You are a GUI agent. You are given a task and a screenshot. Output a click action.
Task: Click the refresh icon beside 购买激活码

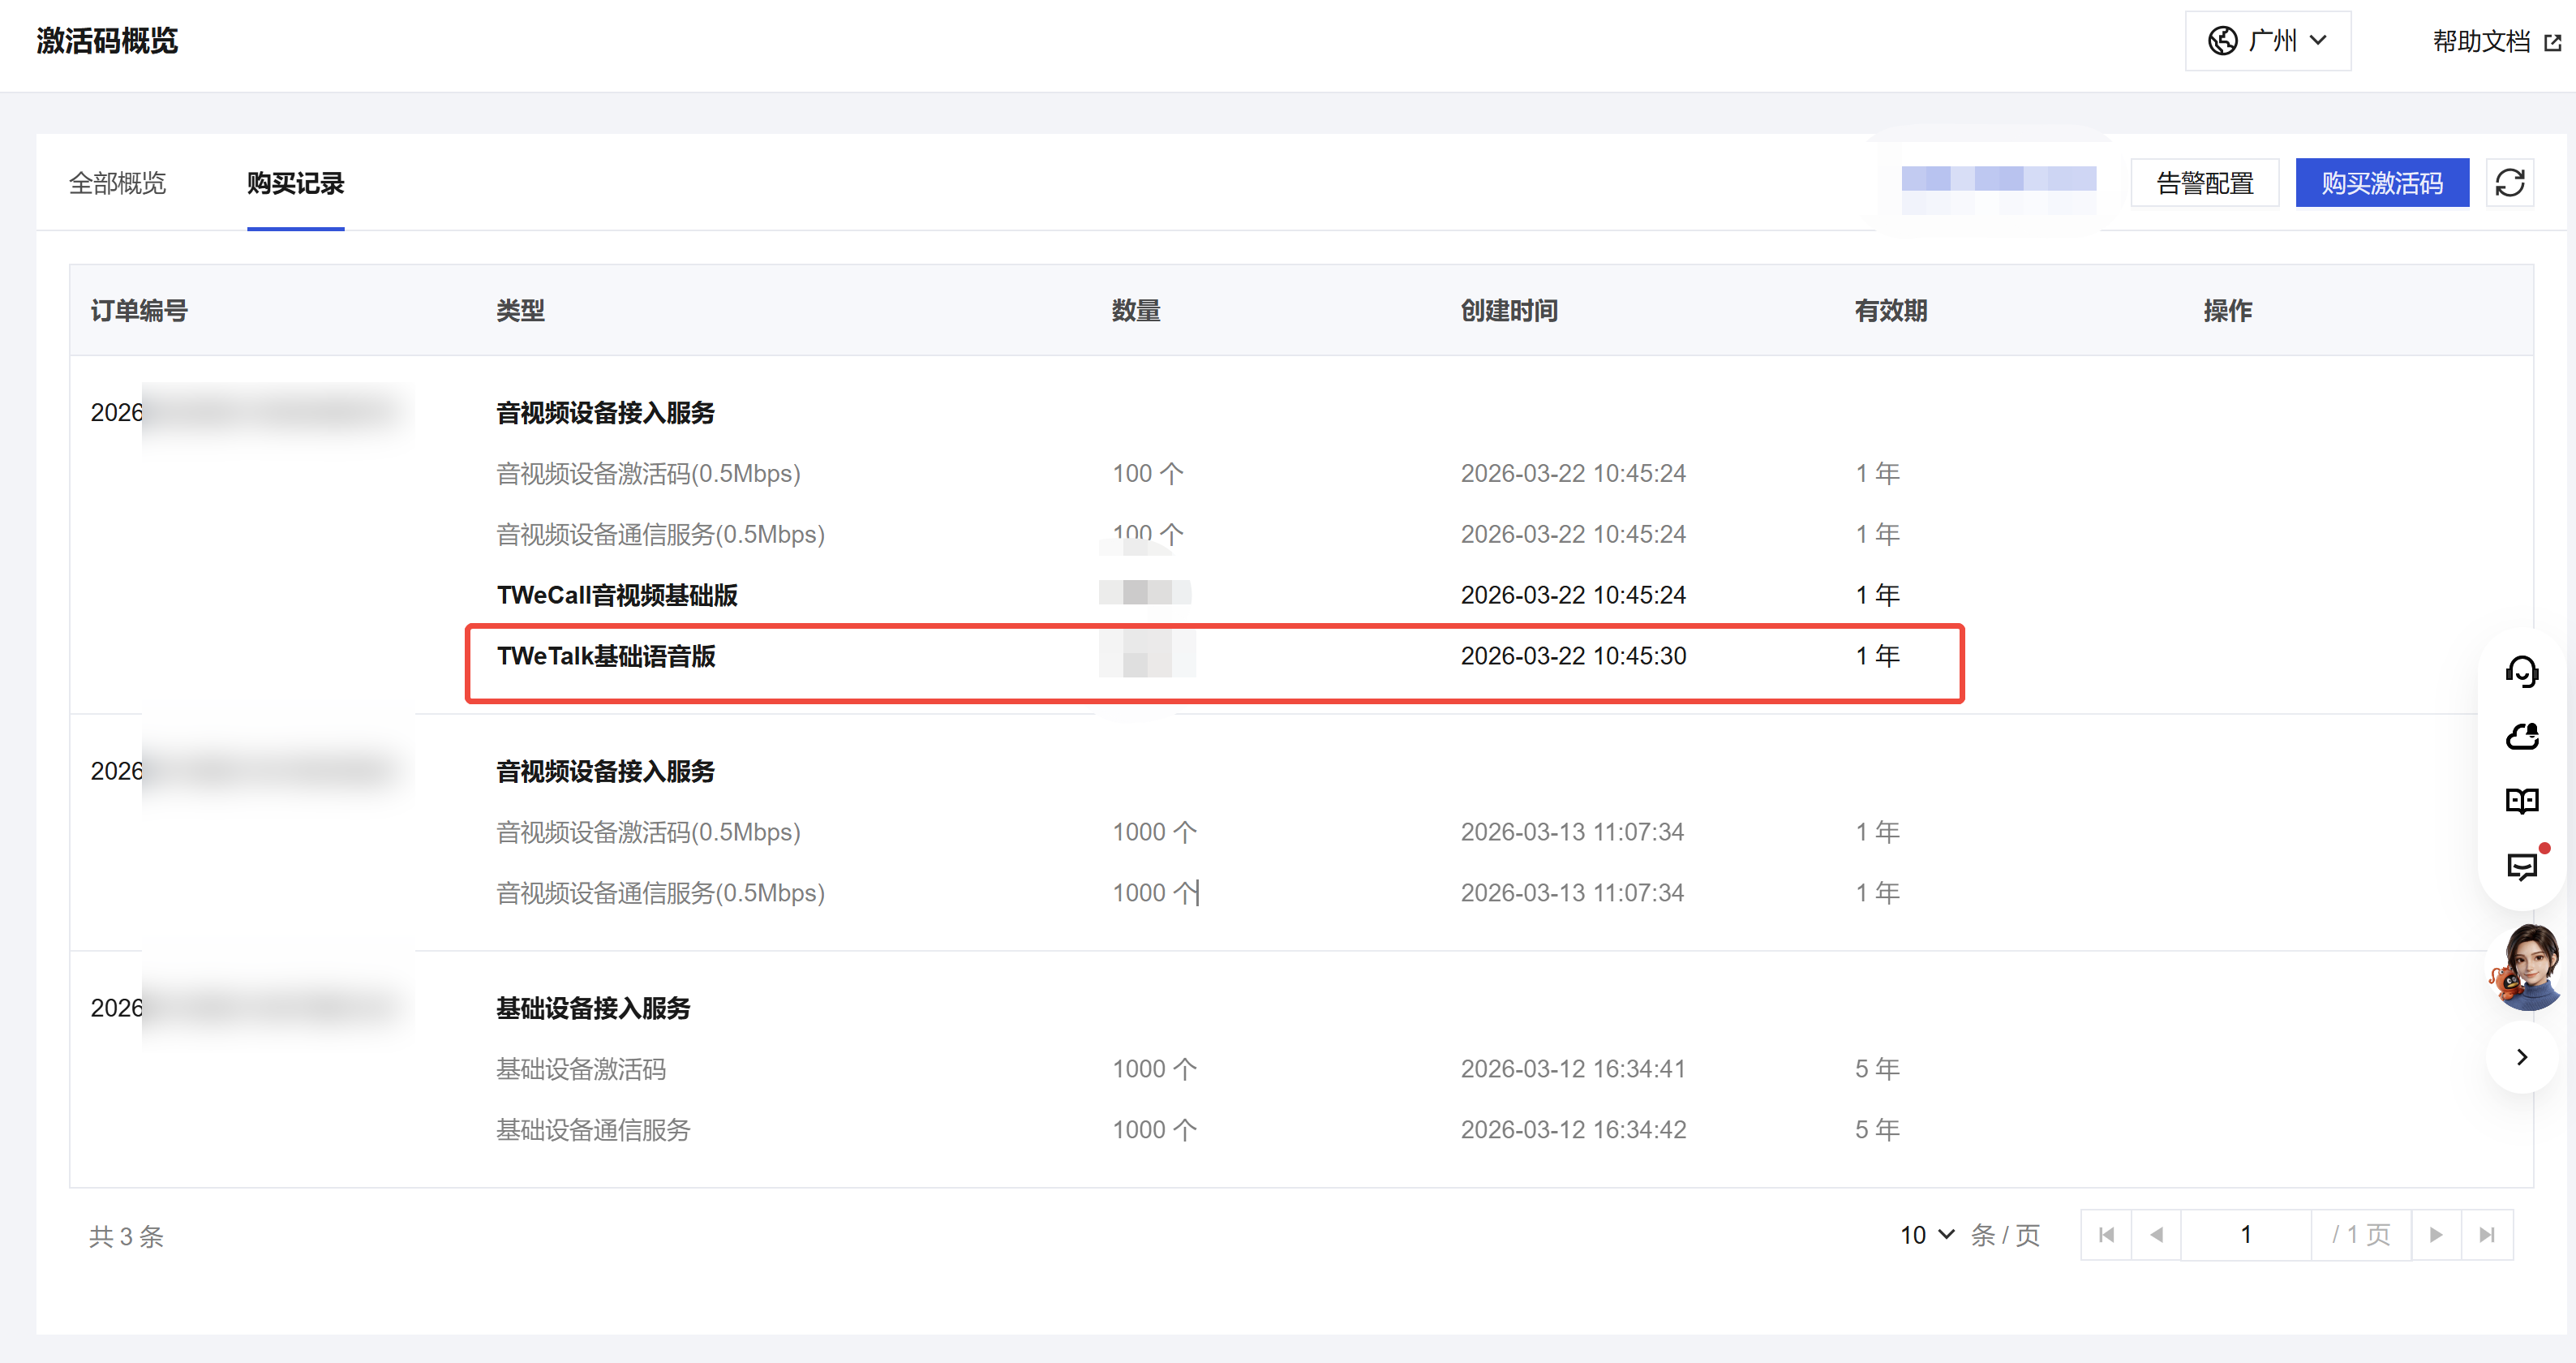(x=2509, y=183)
